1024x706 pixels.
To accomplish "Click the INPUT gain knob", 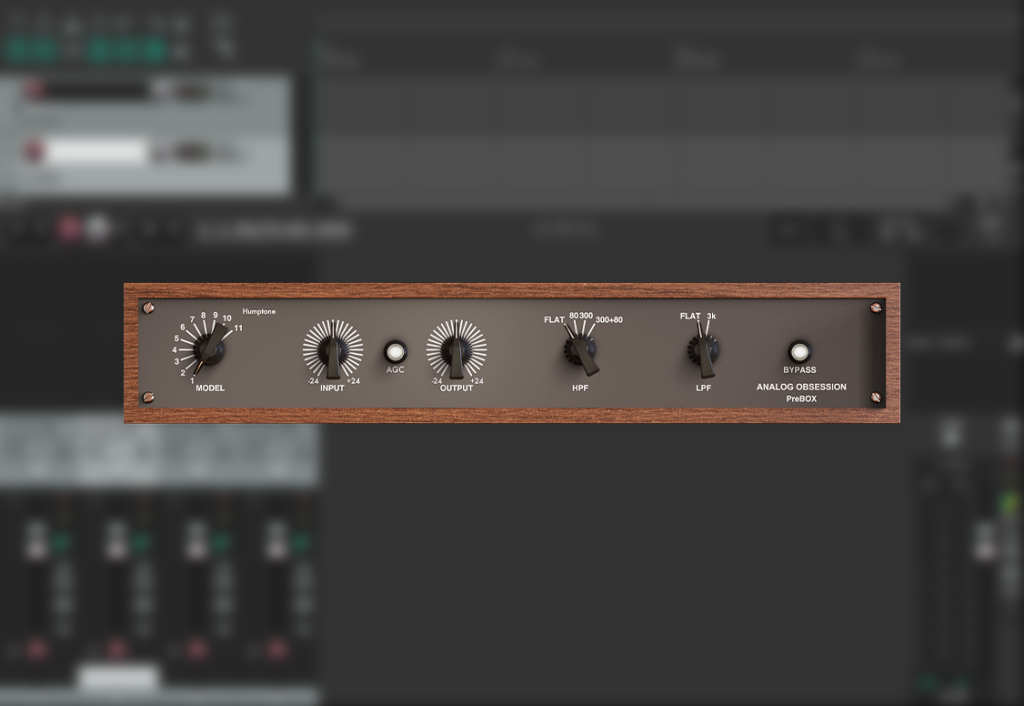I will coord(333,351).
